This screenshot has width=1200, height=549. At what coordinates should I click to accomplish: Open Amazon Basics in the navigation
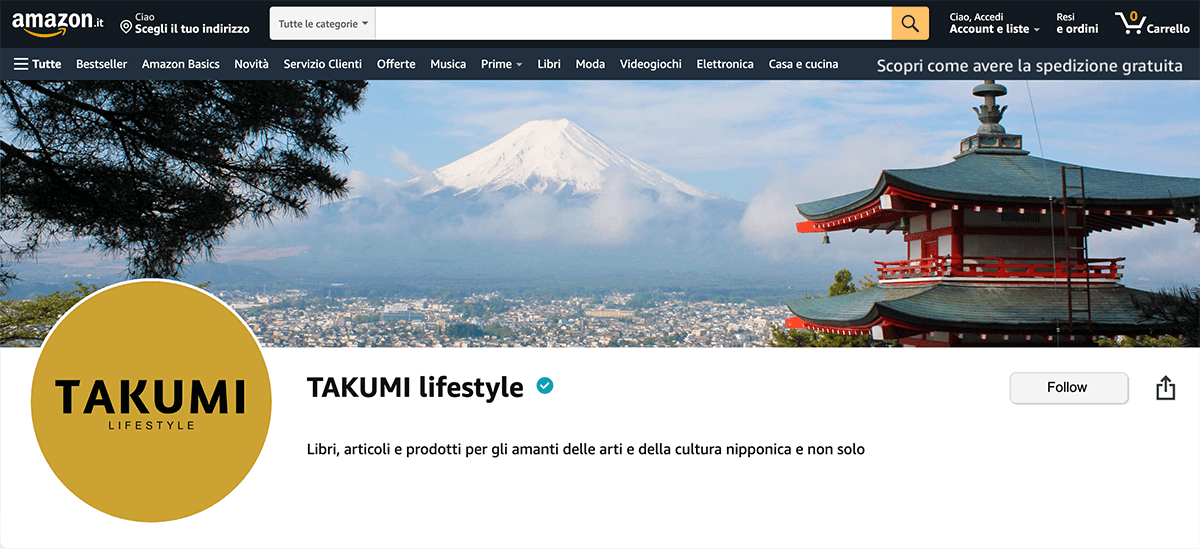click(x=181, y=64)
